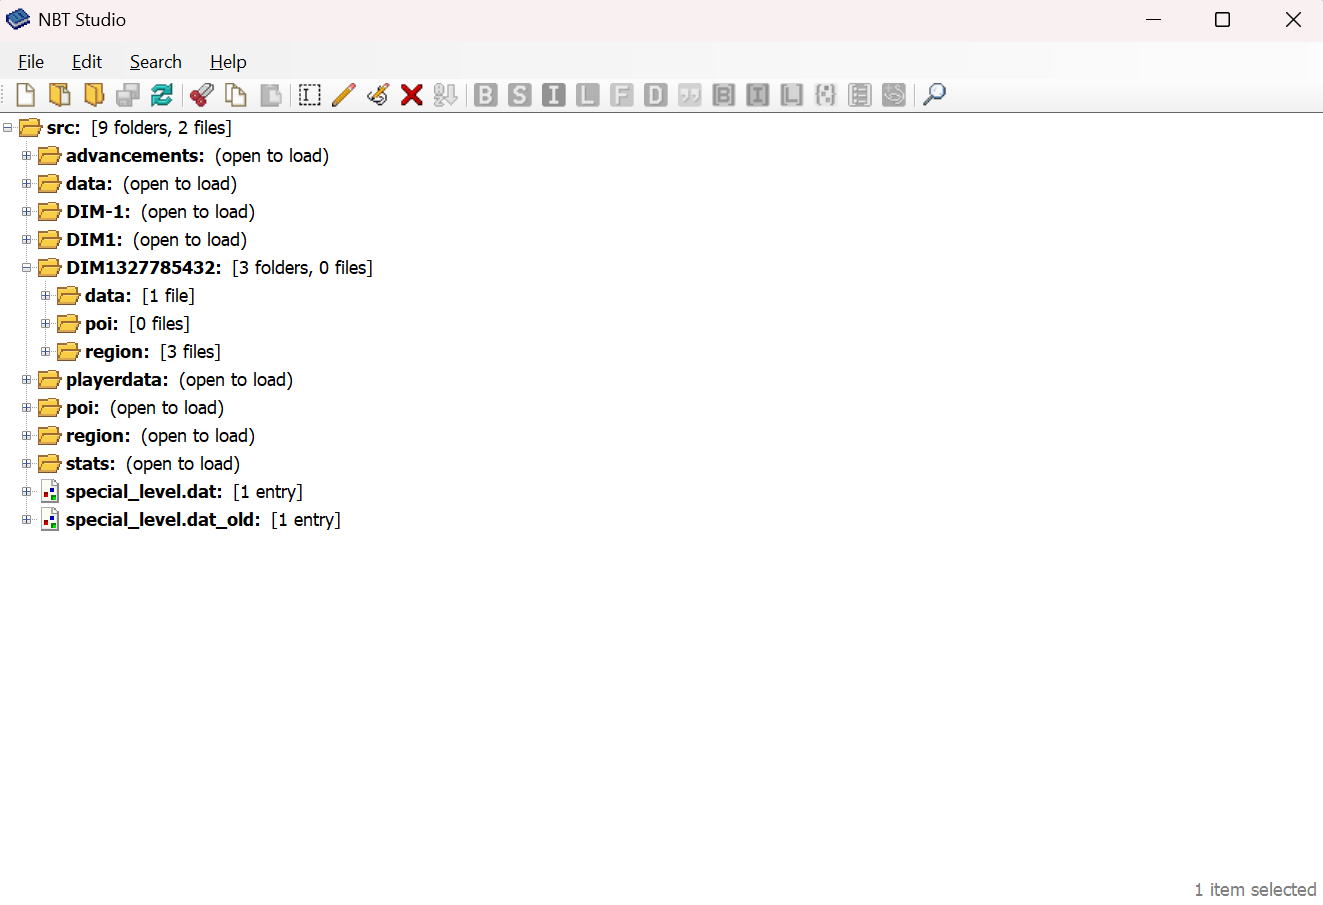The width and height of the screenshot is (1323, 905).
Task: Cut using the red scissors icon
Action: 202,95
